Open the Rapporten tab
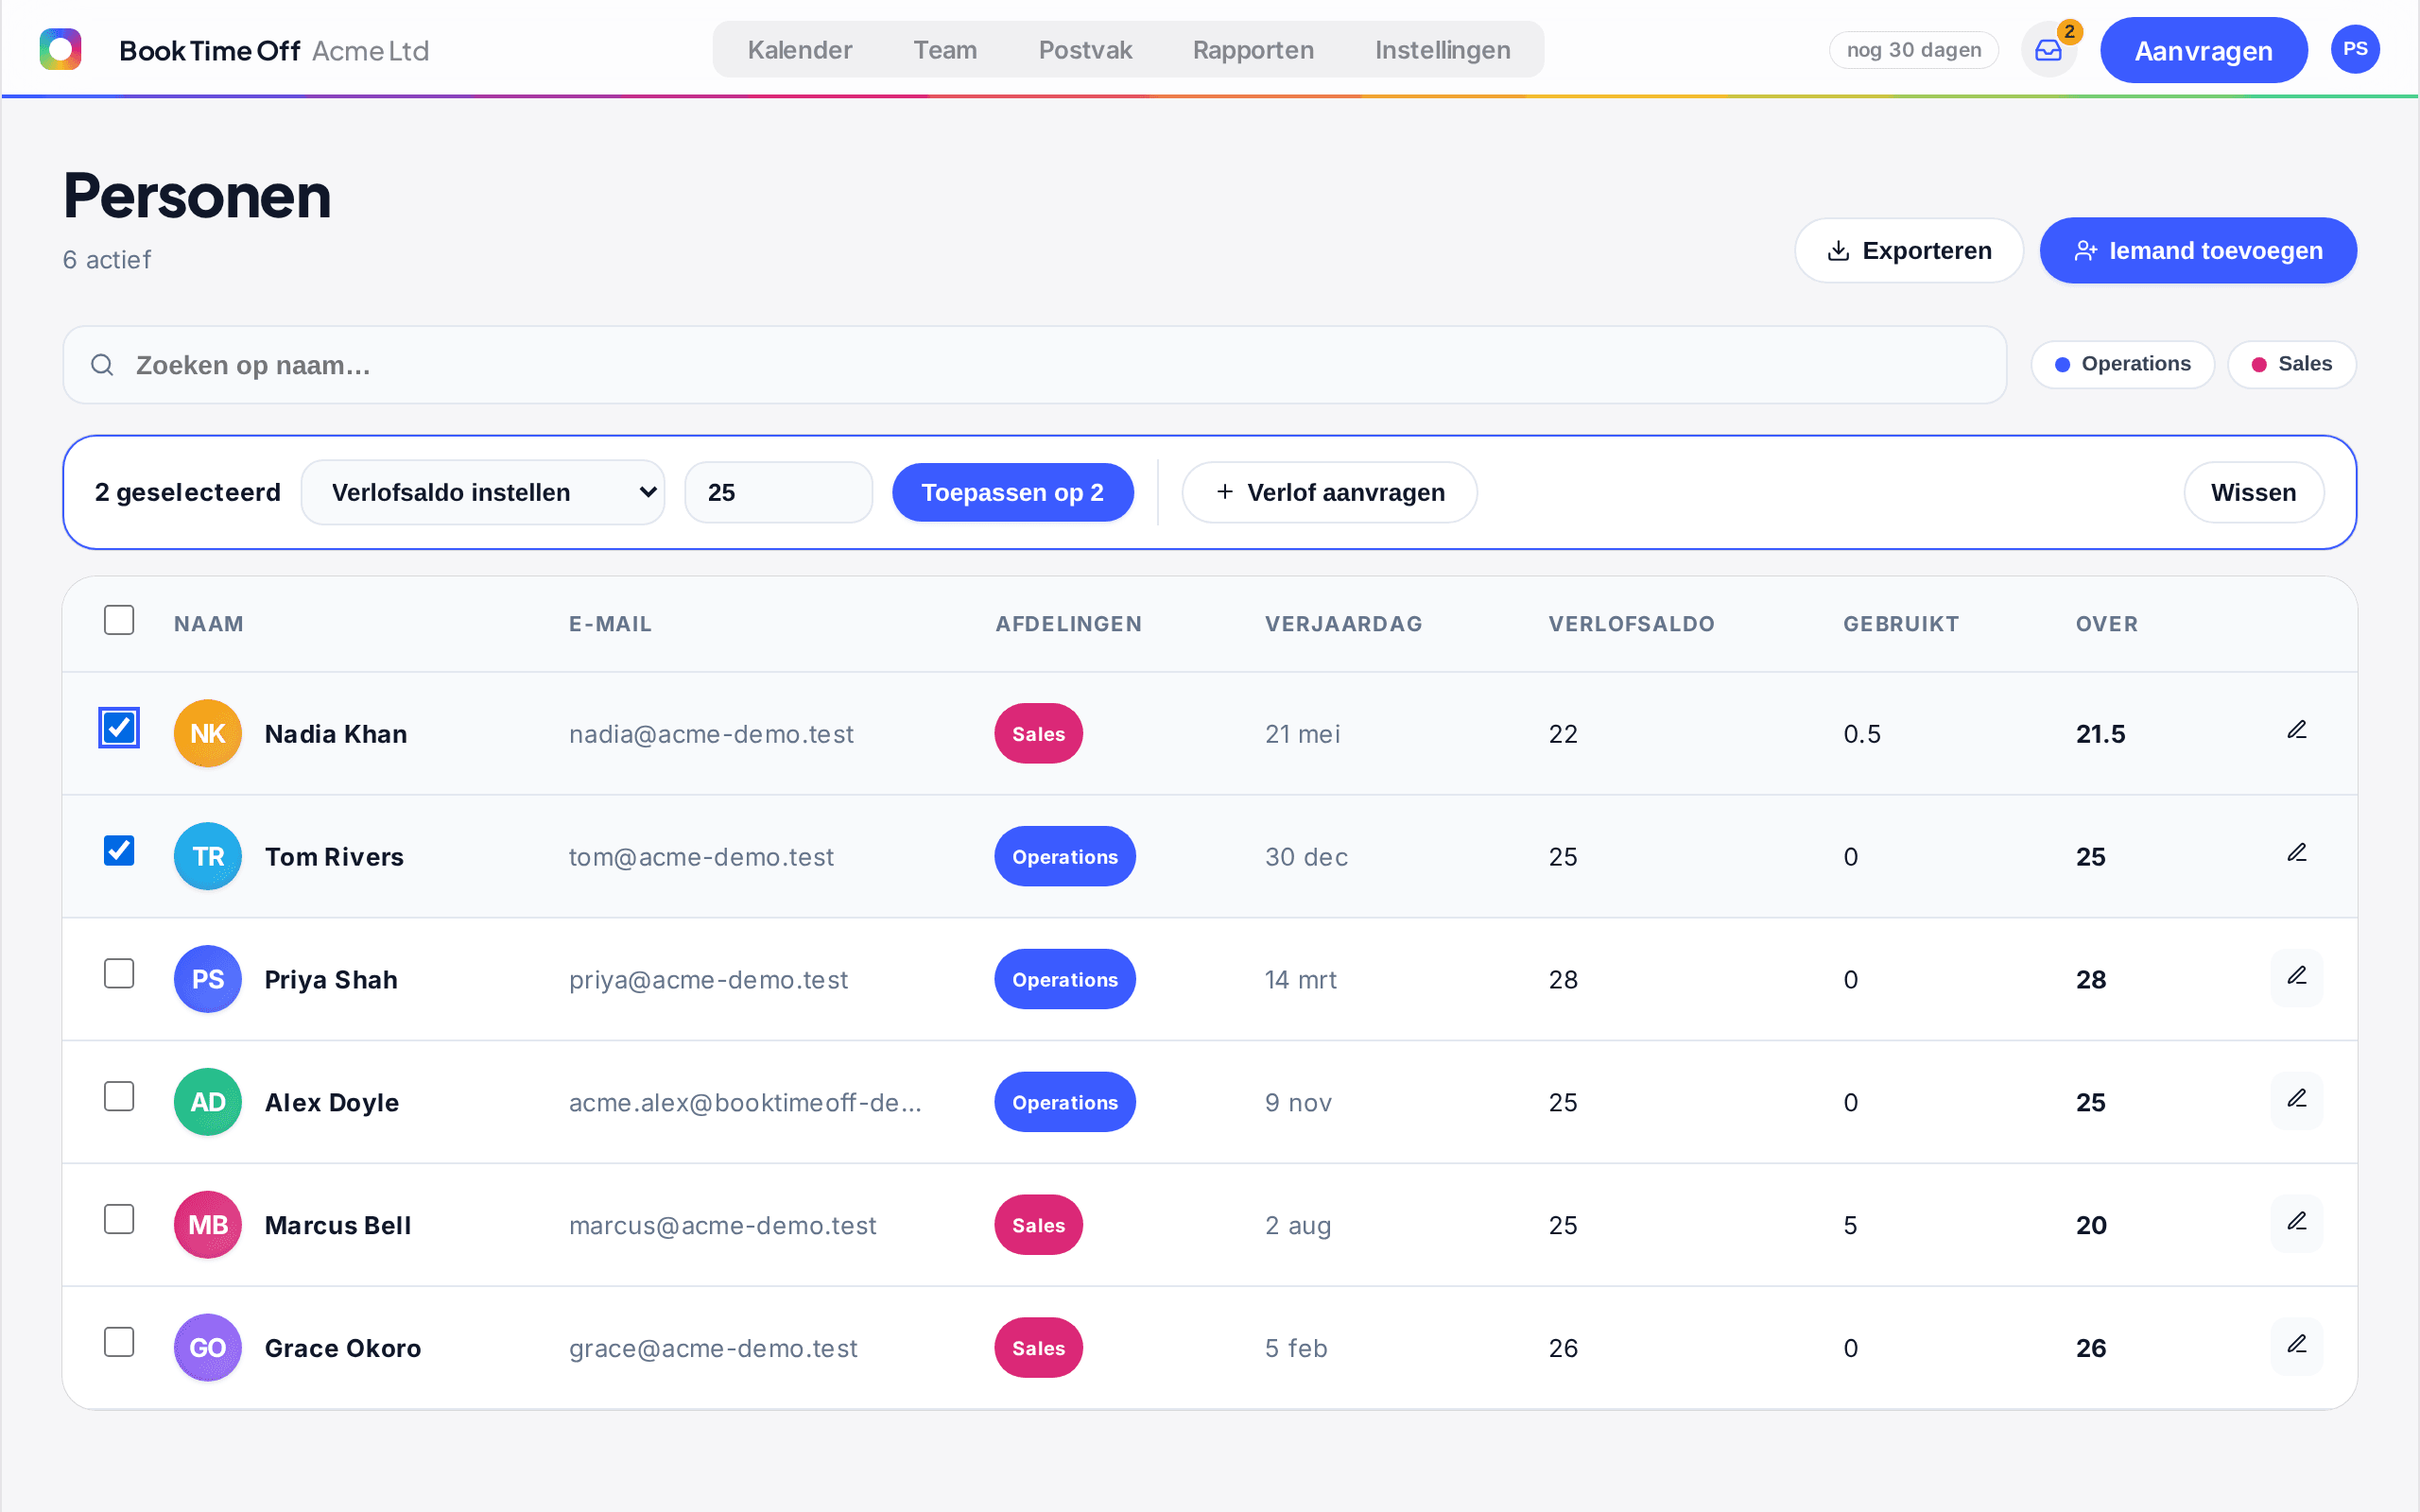 1253,50
